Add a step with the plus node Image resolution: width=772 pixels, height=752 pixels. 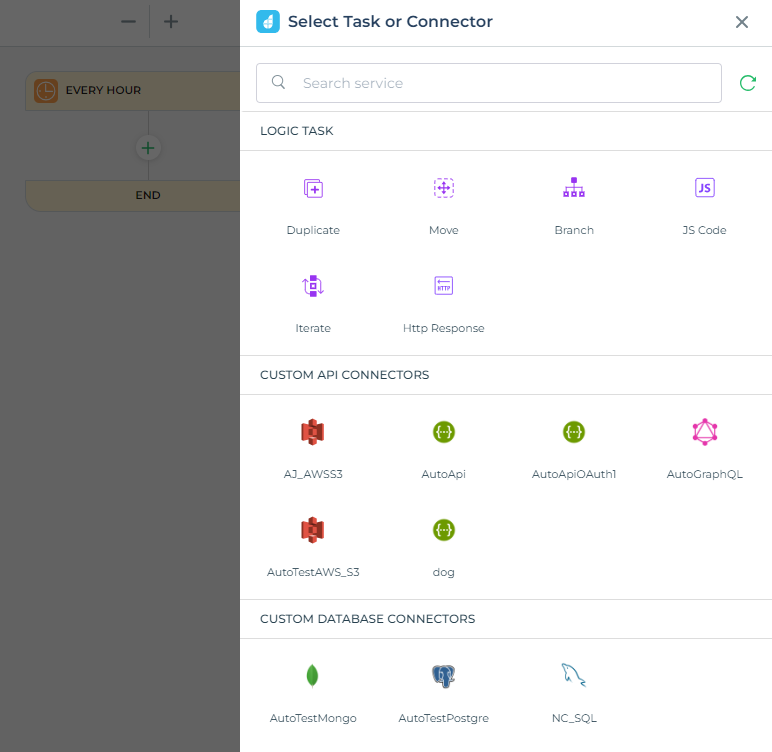click(x=148, y=148)
